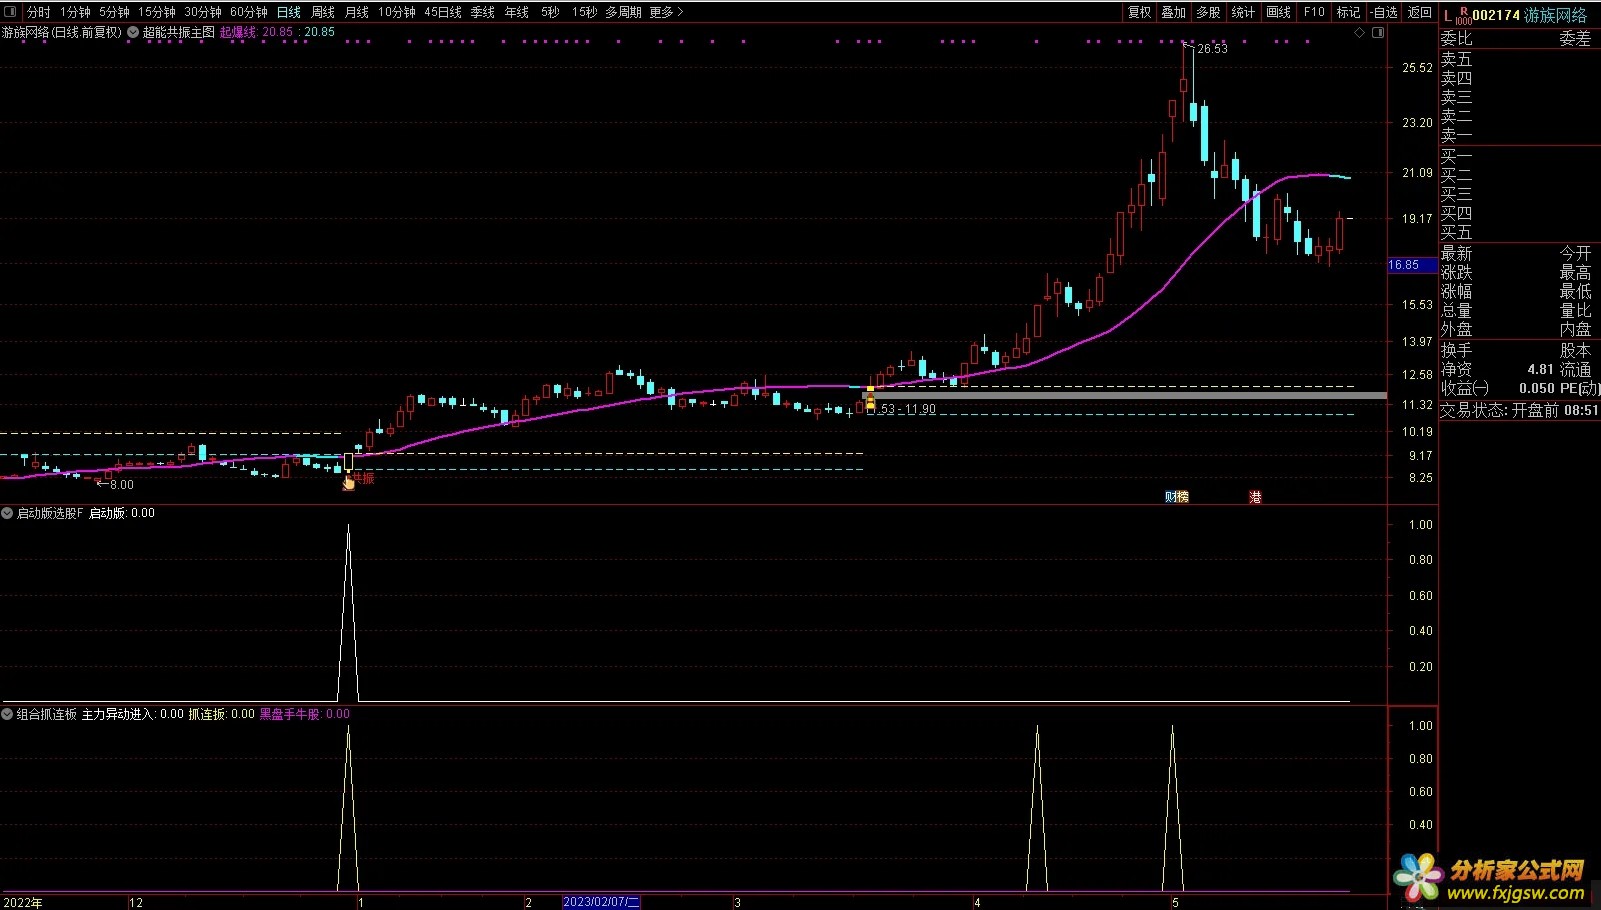
Task: Click the 牛振 signal hand icon
Action: (x=349, y=483)
